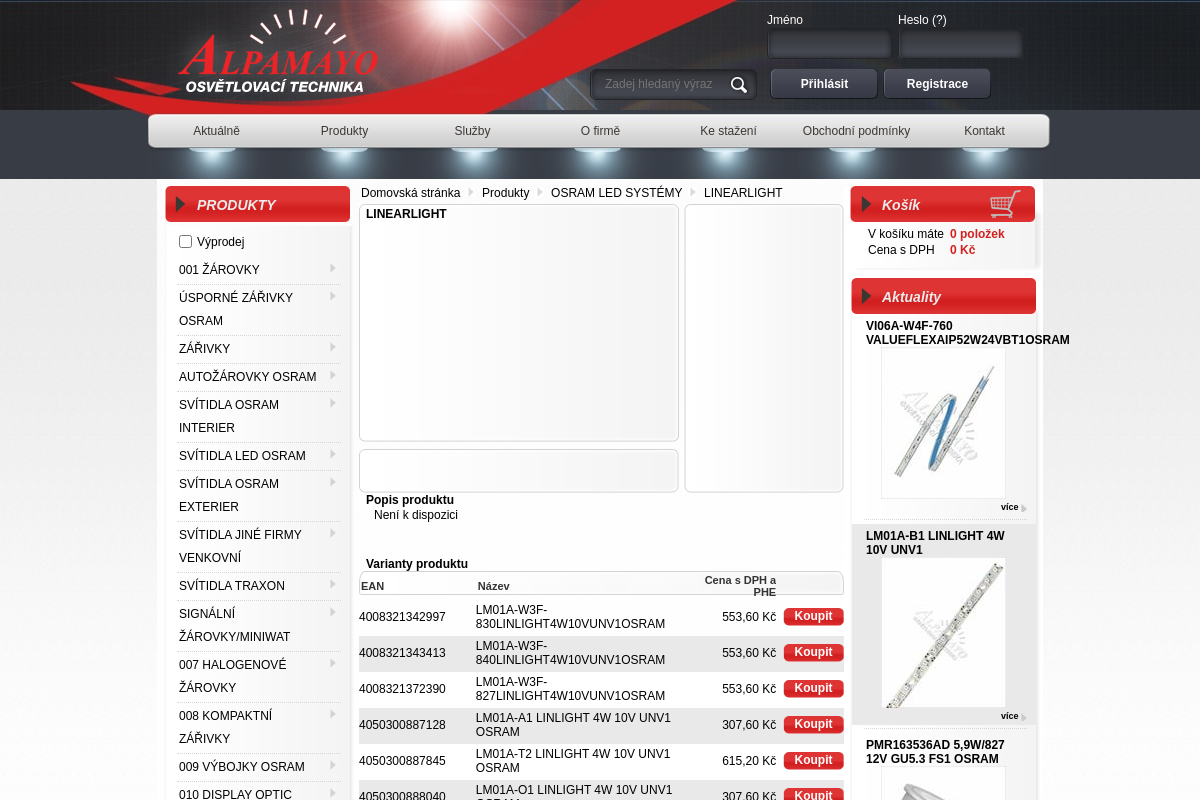
Task: Open PMR163536AD 5,9W/827 news title
Action: [935, 752]
